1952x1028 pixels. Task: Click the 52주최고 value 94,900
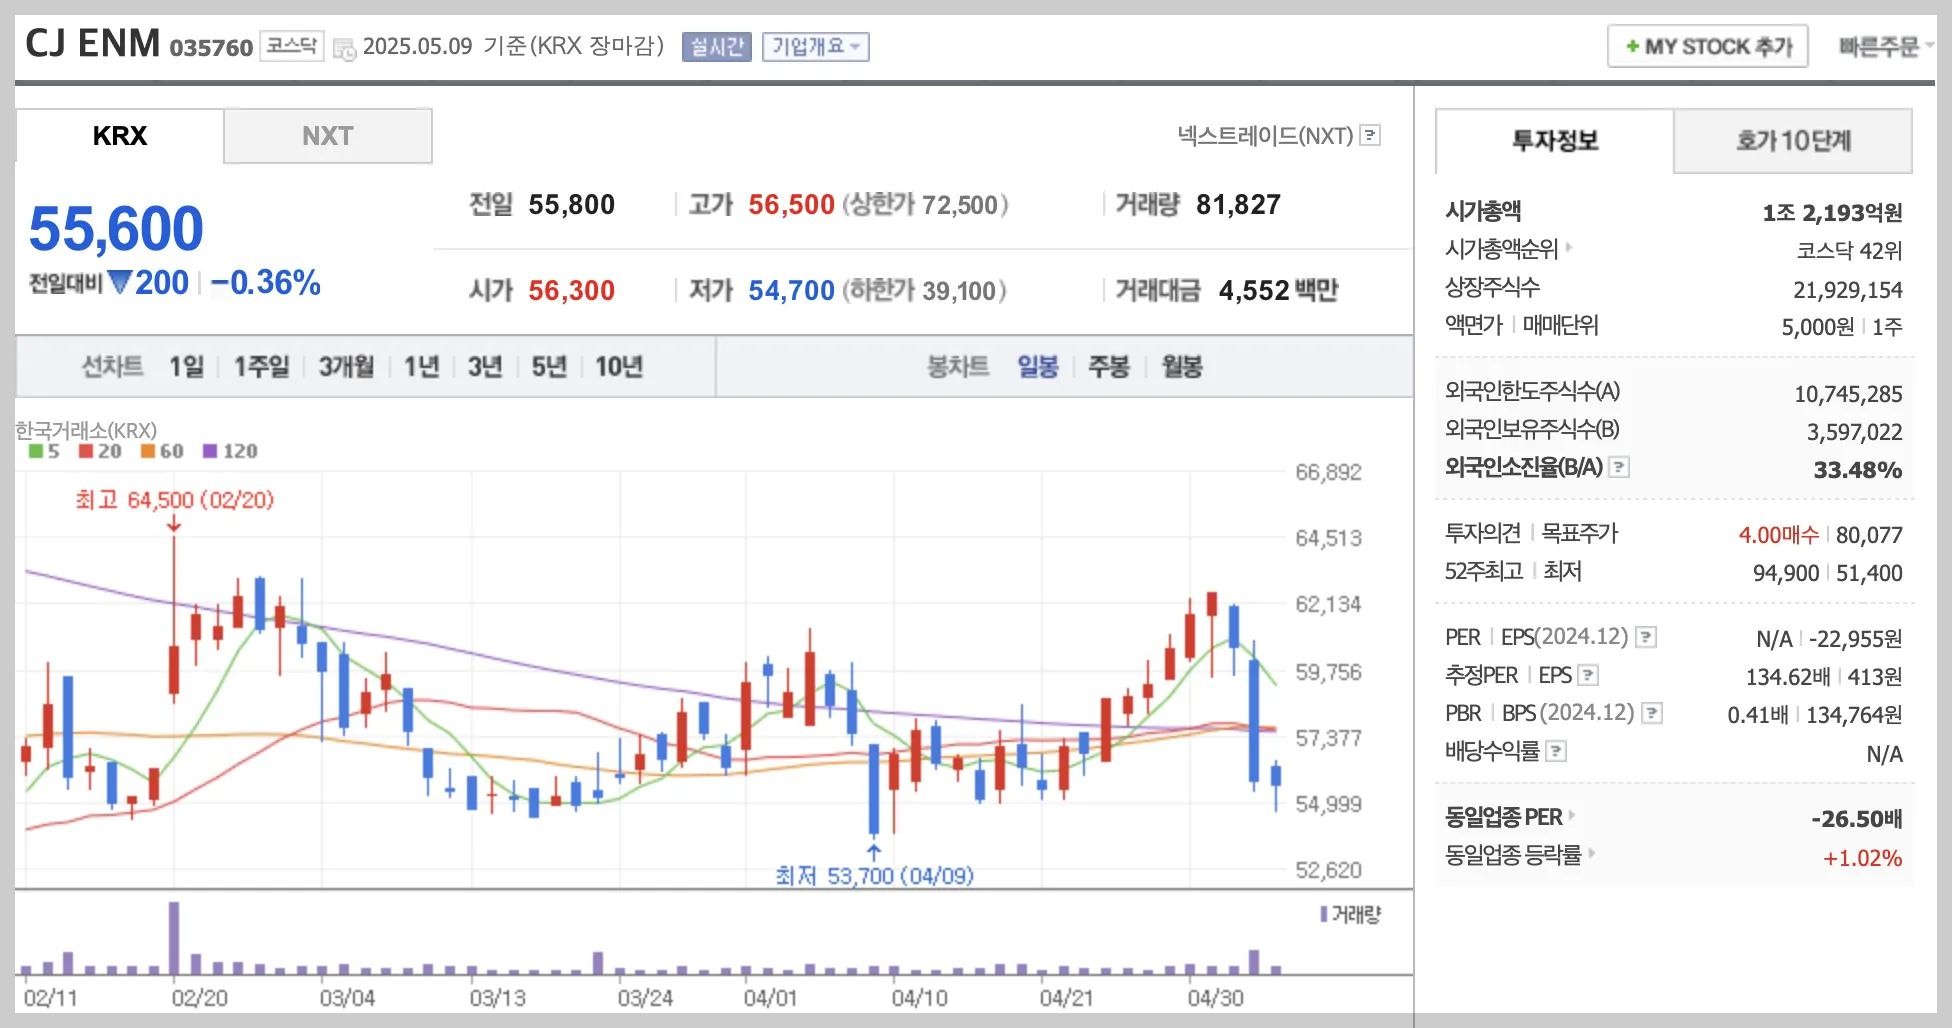1786,573
